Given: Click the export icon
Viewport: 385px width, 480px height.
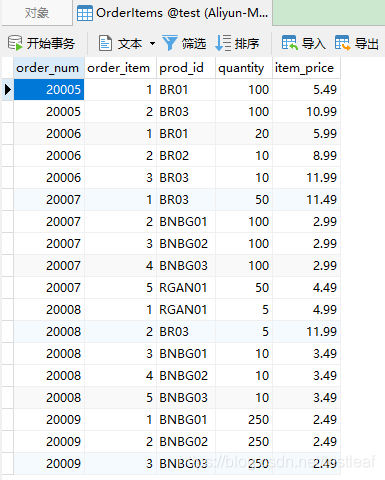Looking at the screenshot, I should [x=342, y=43].
